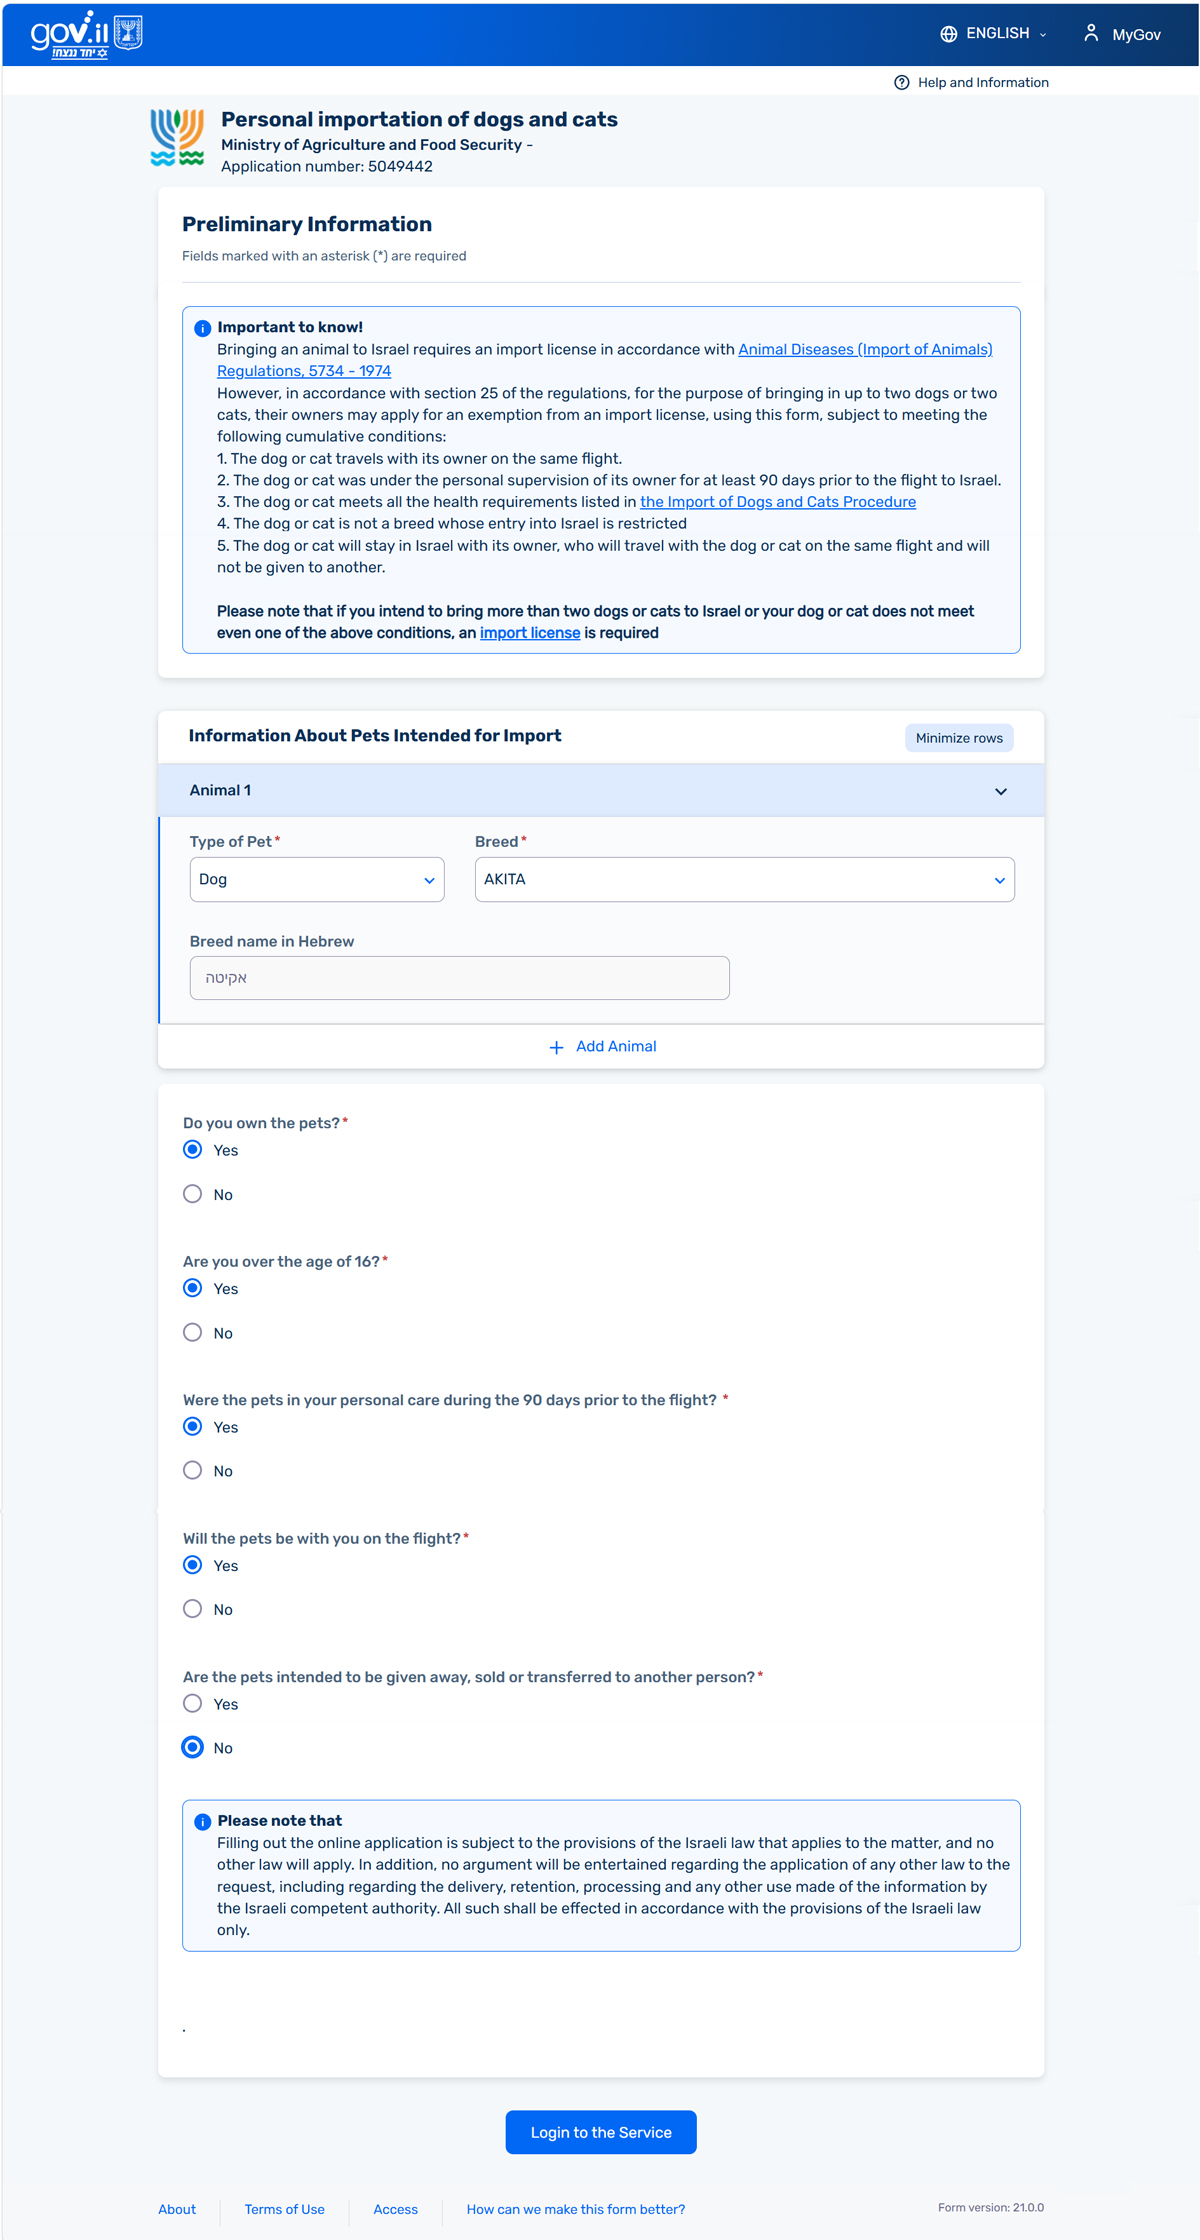
Task: Collapse the Animal 1 row chevron
Action: (1000, 791)
